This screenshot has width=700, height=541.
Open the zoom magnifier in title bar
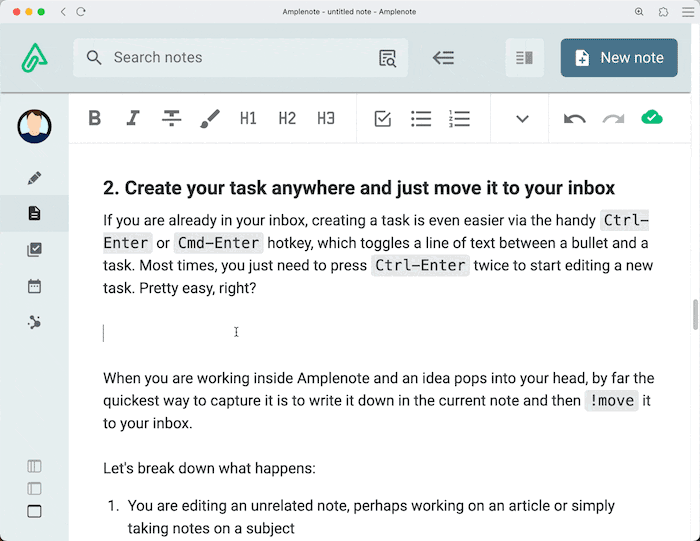639,12
